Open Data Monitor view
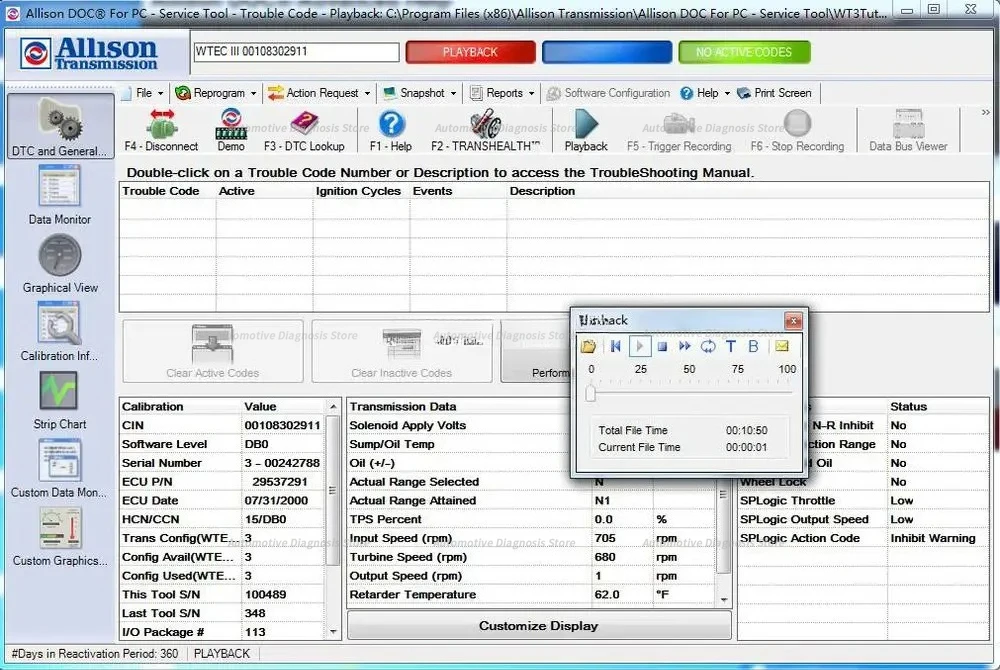 [59, 194]
